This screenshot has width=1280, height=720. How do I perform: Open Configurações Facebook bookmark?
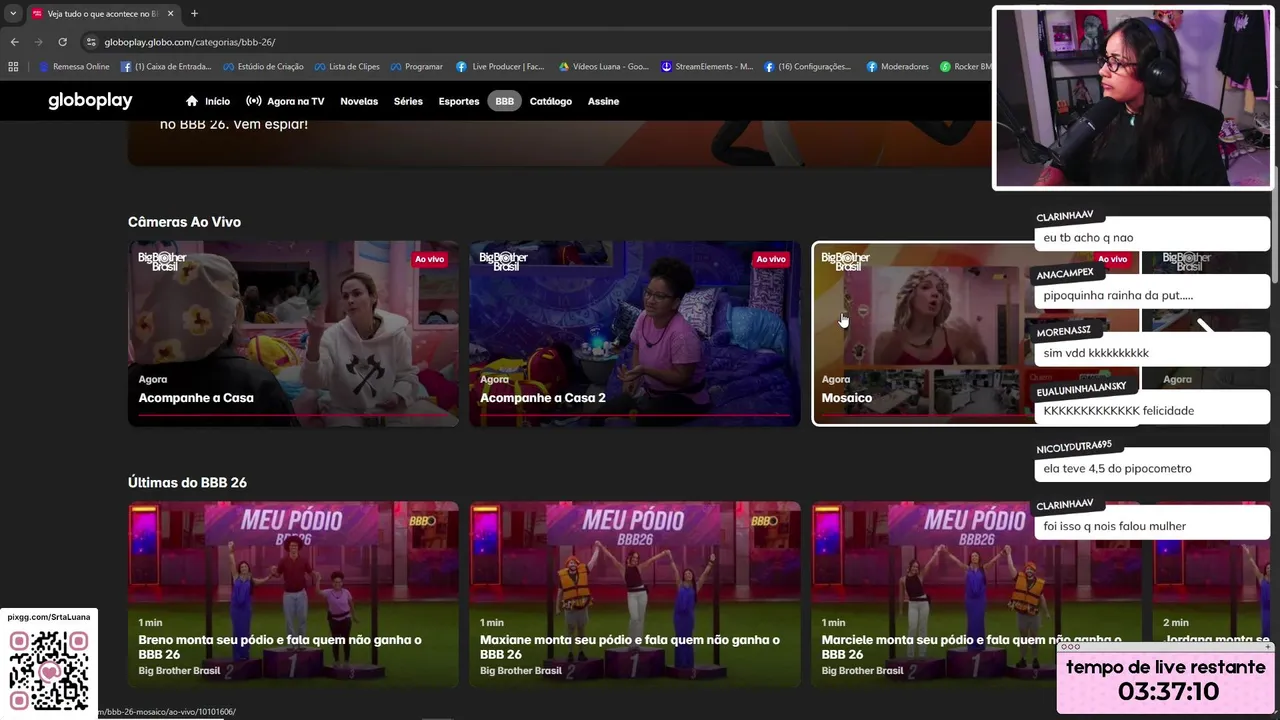pos(807,67)
